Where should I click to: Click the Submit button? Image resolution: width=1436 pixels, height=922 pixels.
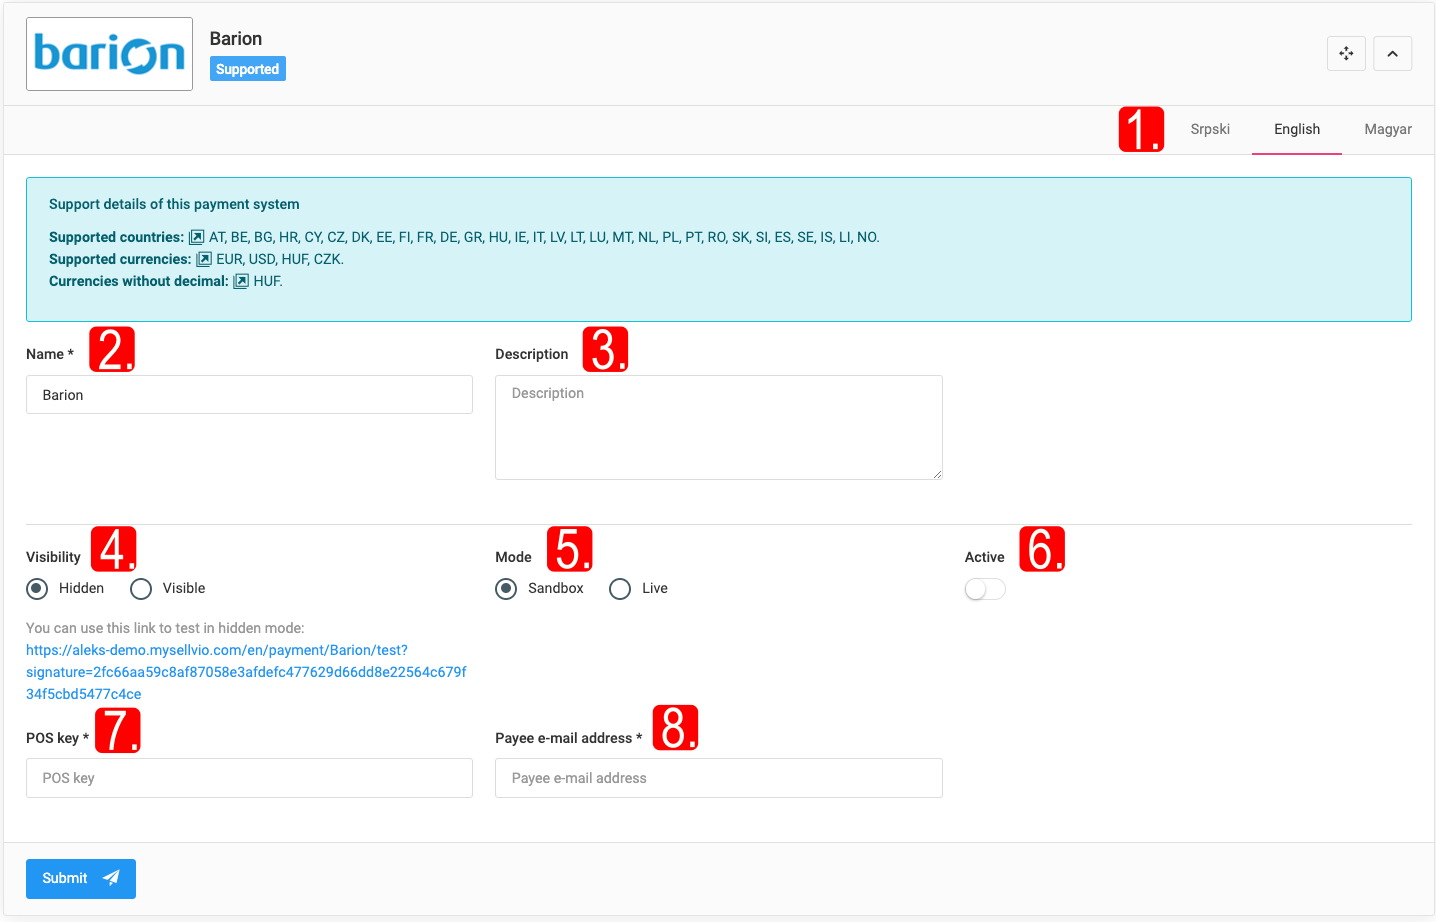pos(81,878)
